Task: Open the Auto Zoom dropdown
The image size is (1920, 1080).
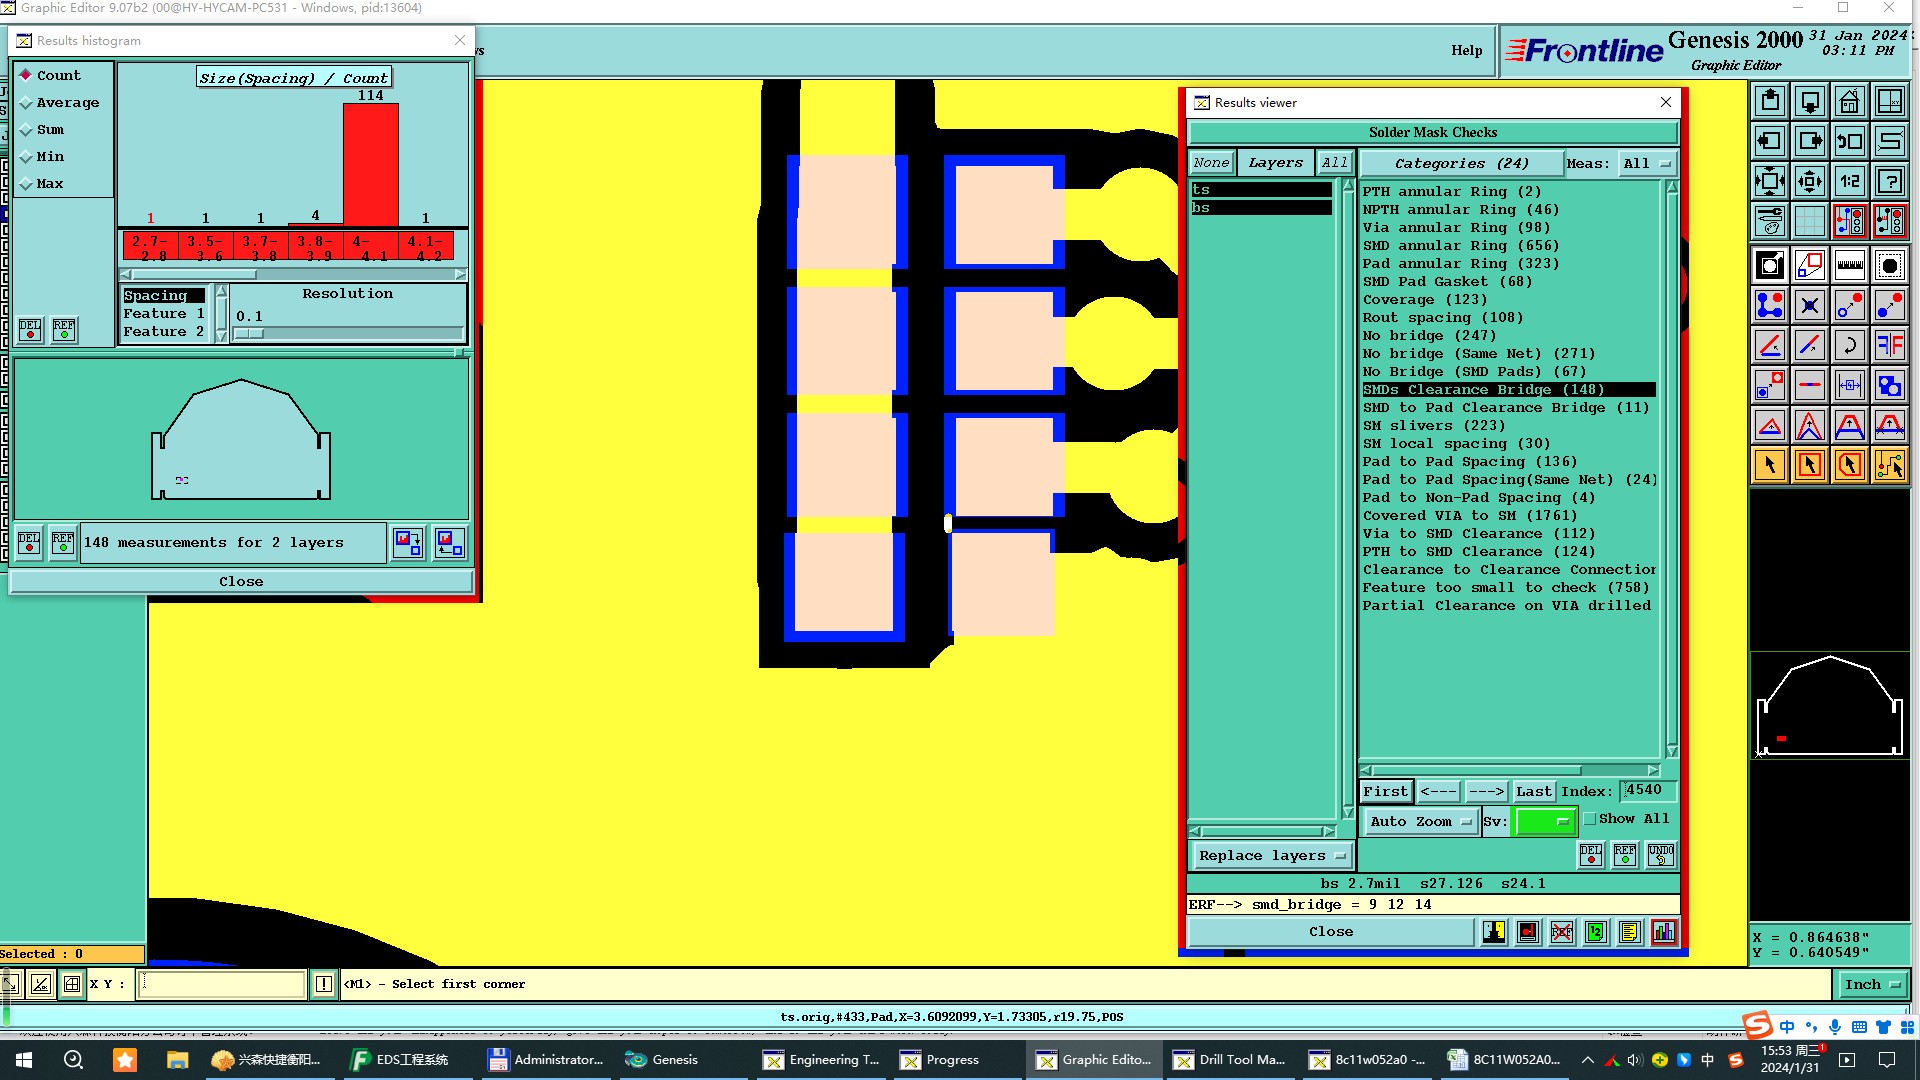Action: pyautogui.click(x=1420, y=821)
